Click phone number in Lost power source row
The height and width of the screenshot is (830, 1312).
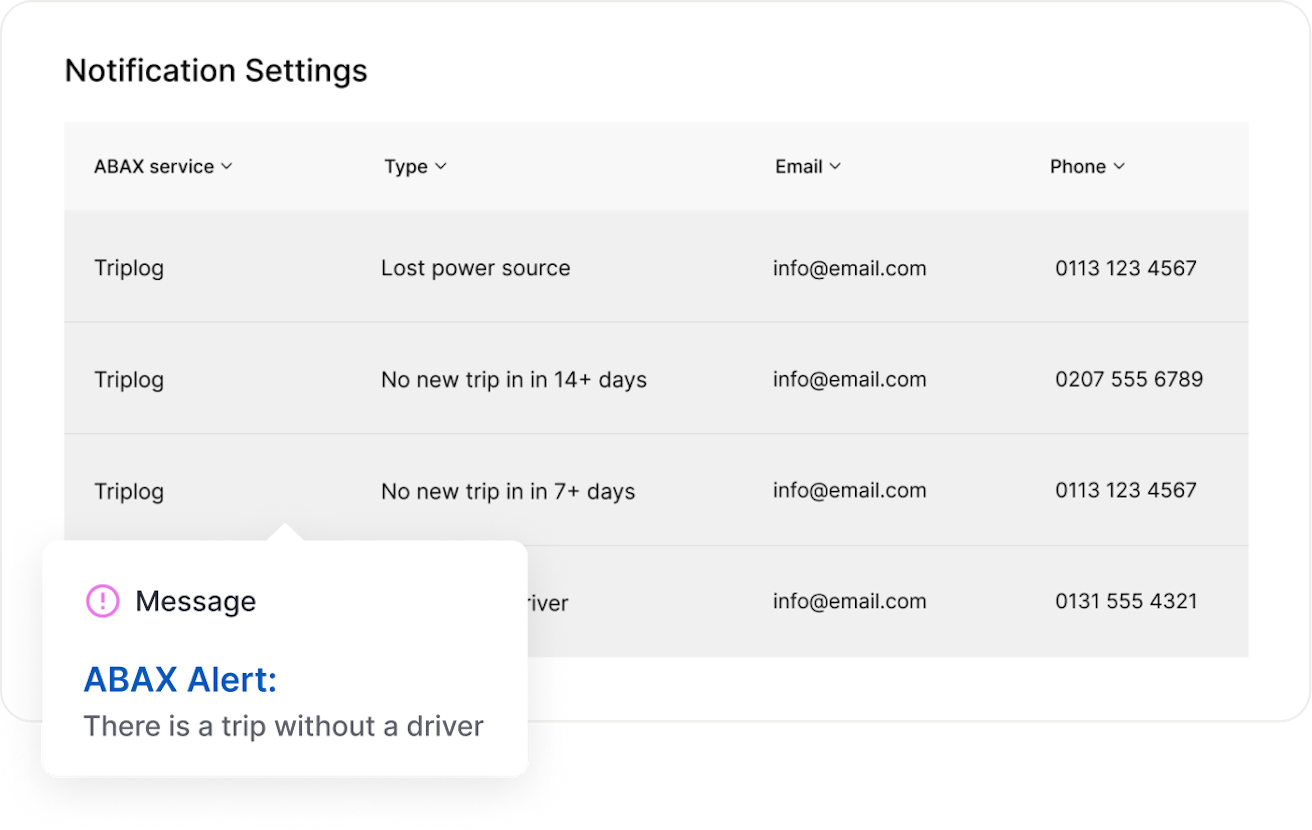coord(1126,268)
